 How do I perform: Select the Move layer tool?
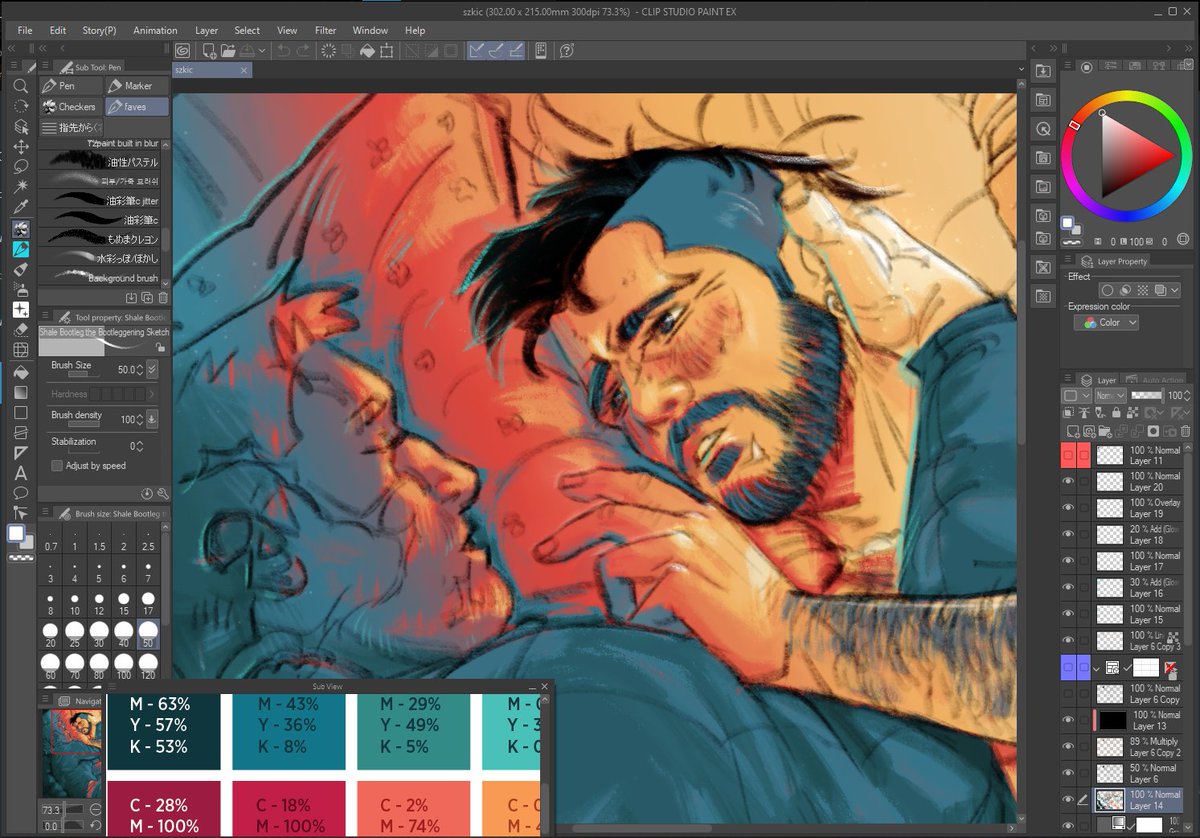click(x=20, y=146)
